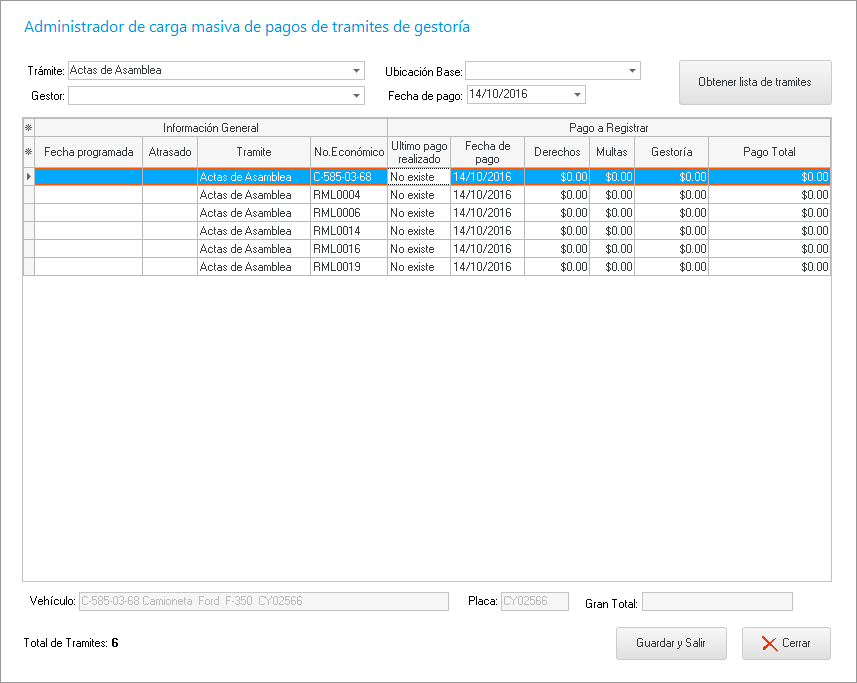Image resolution: width=857 pixels, height=683 pixels.
Task: Sort by the Fecha programada column header
Action: pyautogui.click(x=89, y=152)
